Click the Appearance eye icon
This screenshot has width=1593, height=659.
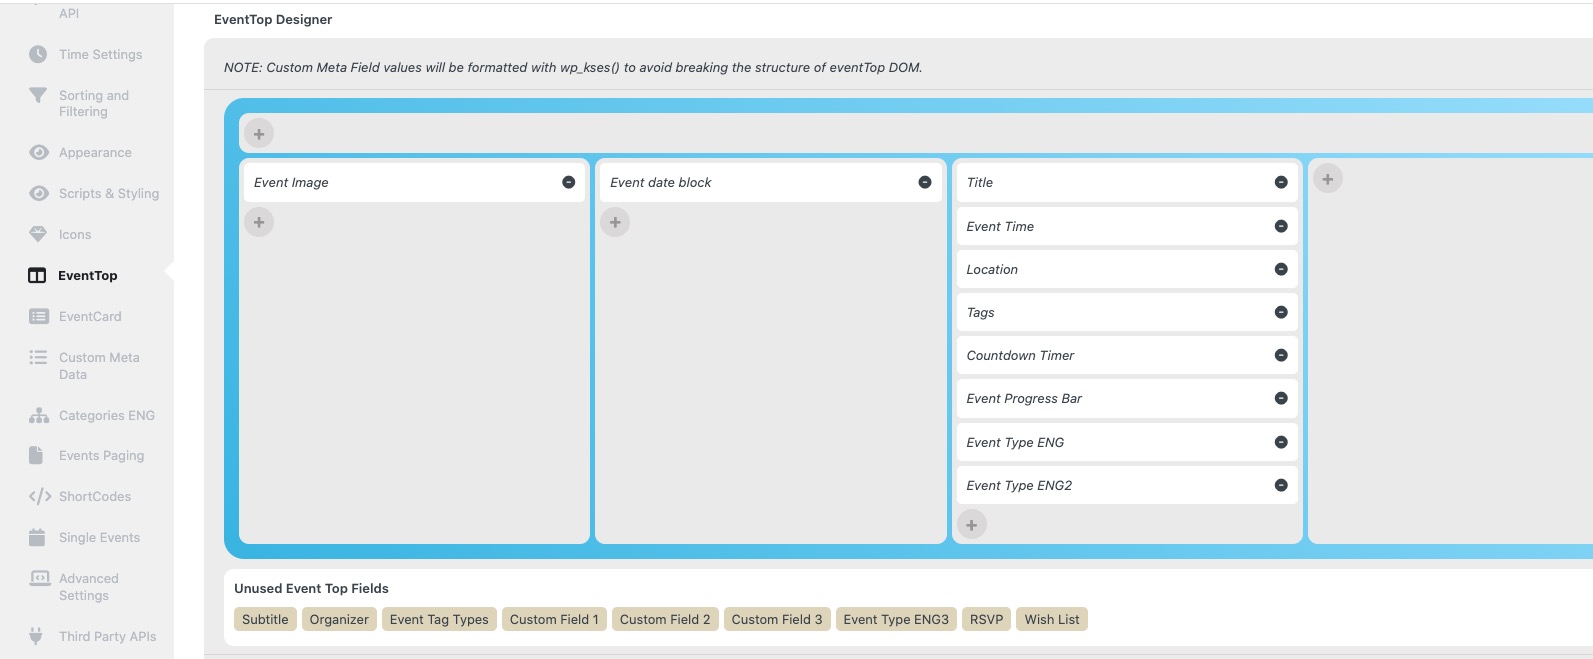point(38,152)
